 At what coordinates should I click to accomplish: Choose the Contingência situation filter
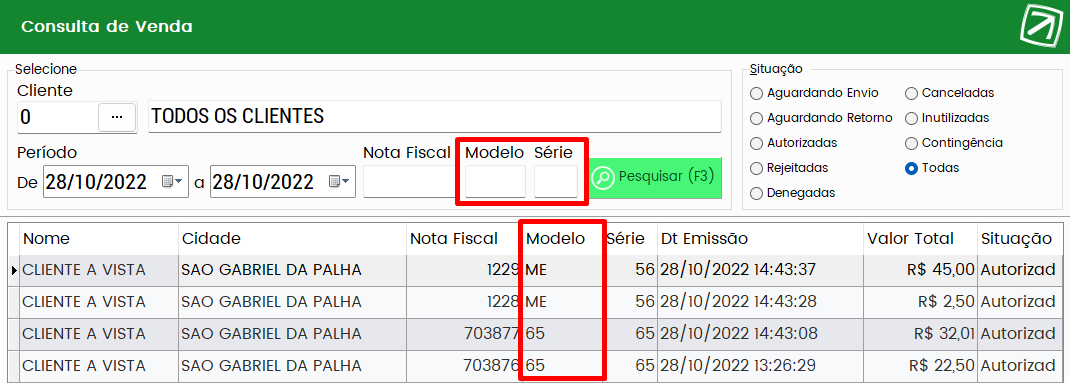[911, 143]
